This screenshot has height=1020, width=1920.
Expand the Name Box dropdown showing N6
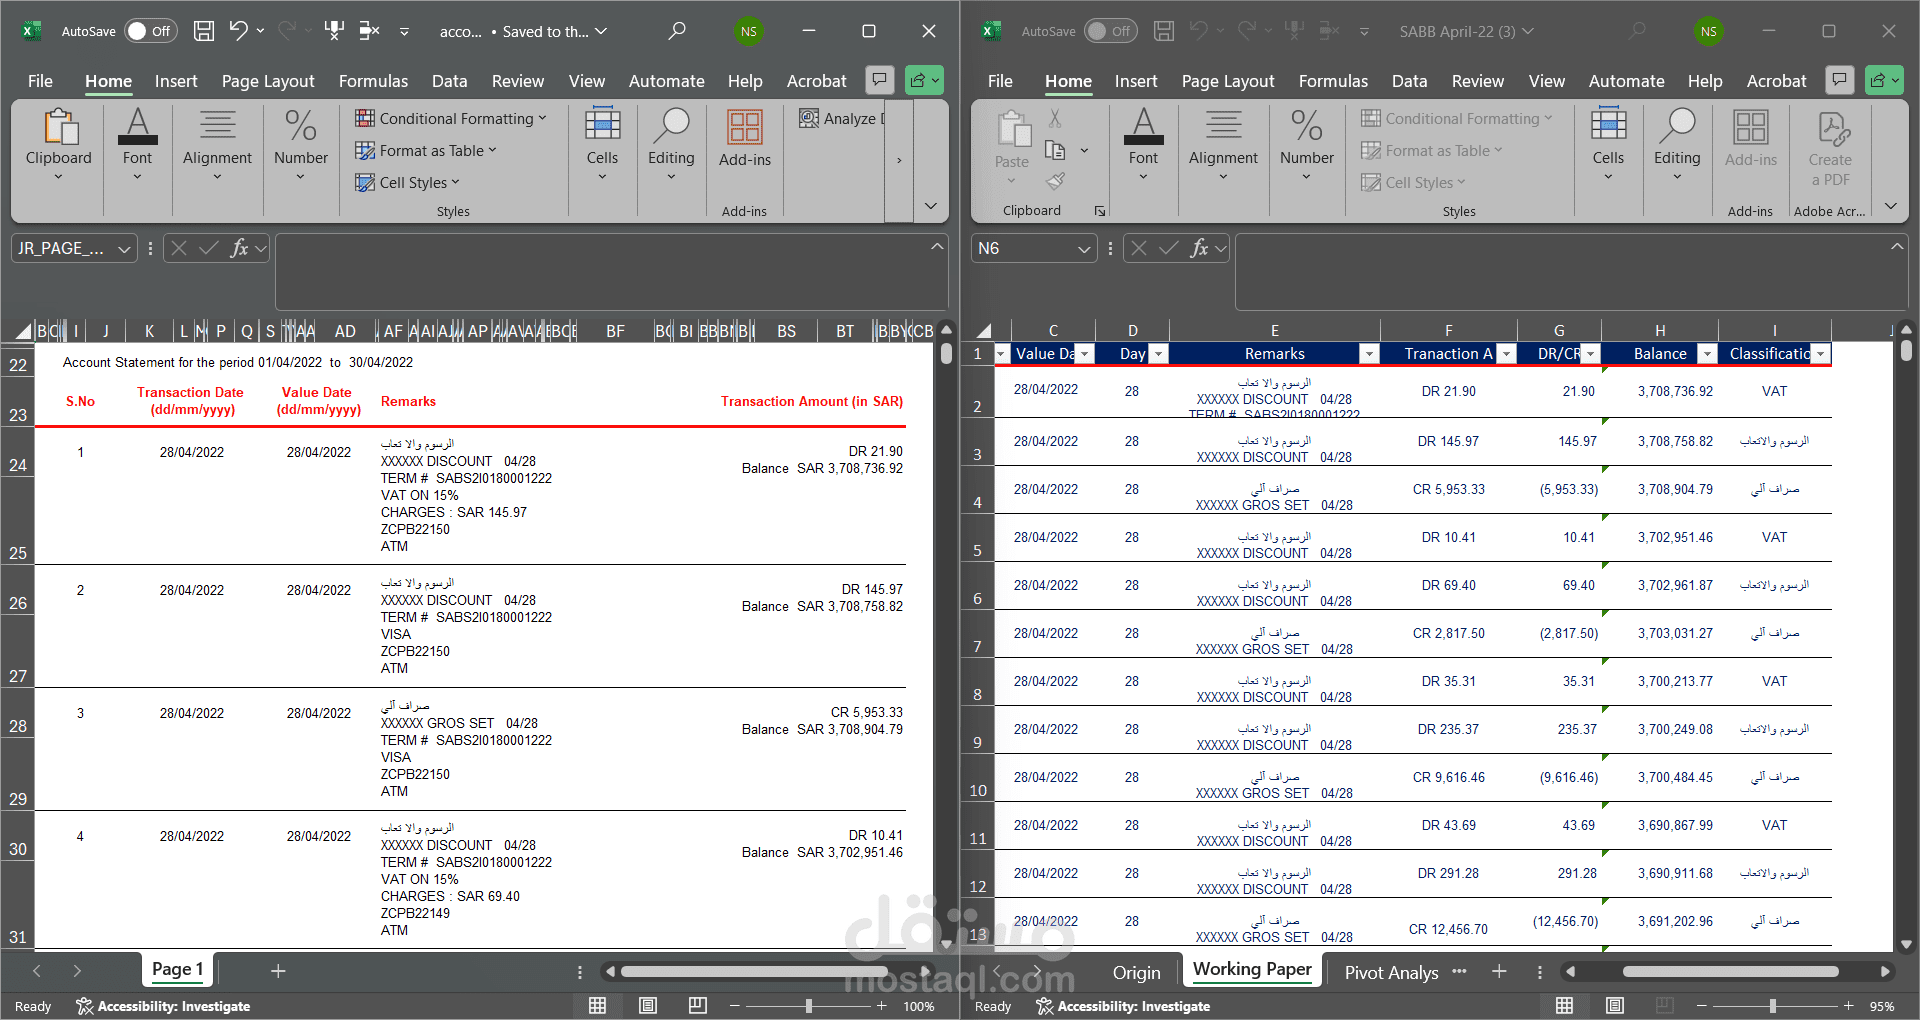tap(1085, 249)
